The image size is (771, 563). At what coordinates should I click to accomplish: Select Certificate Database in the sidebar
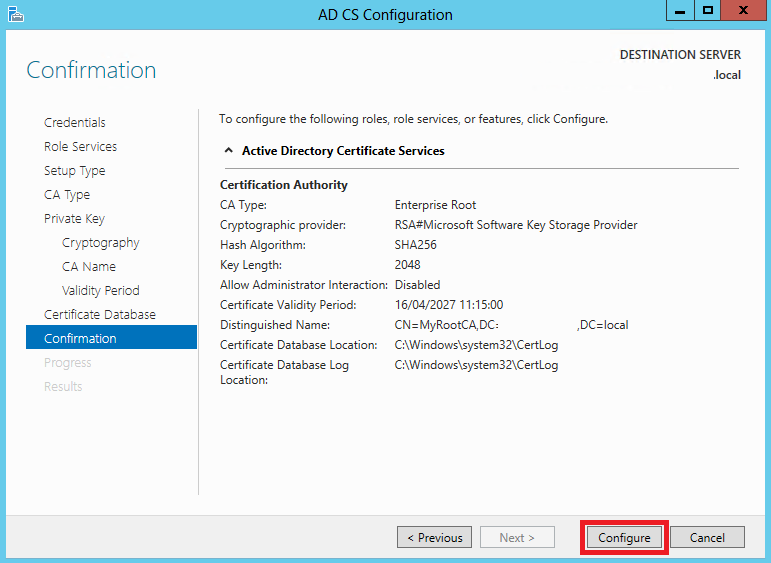click(100, 314)
